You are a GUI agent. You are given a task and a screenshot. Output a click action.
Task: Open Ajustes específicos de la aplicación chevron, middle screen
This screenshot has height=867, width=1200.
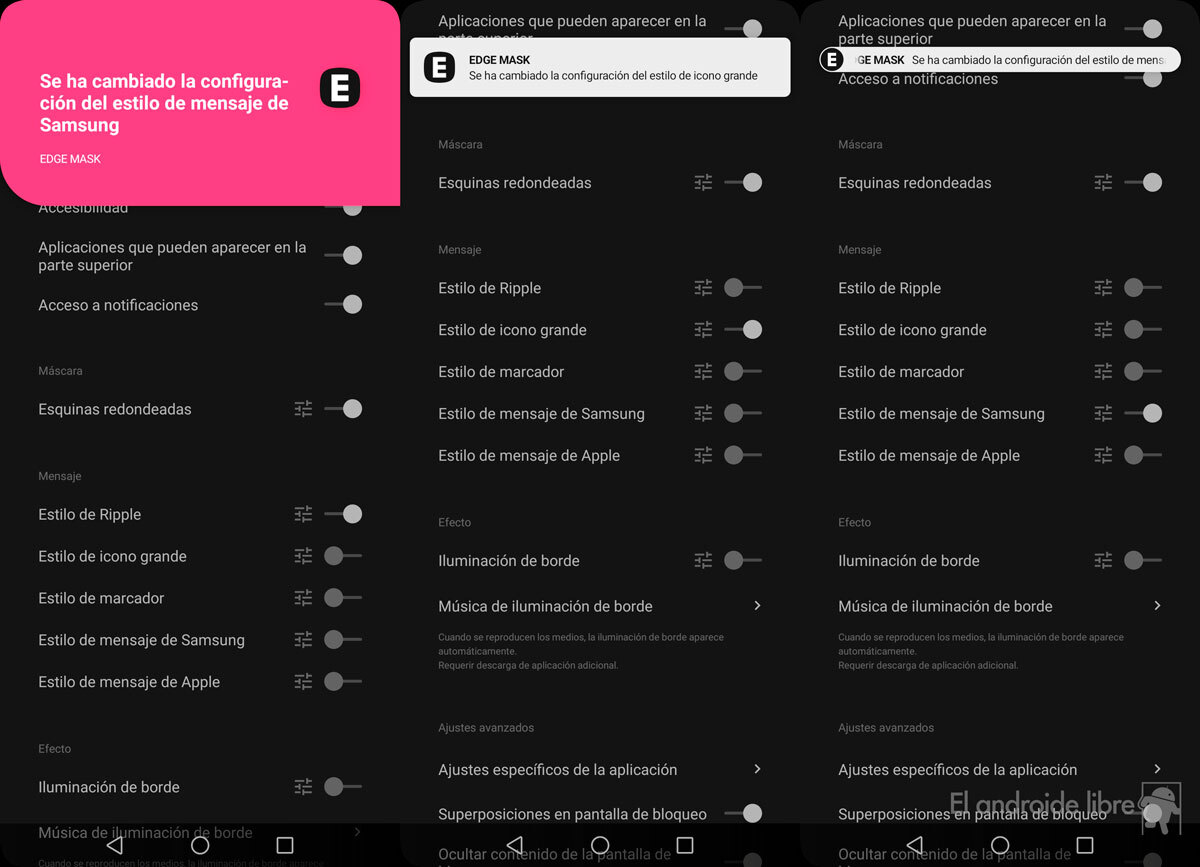pyautogui.click(x=757, y=769)
